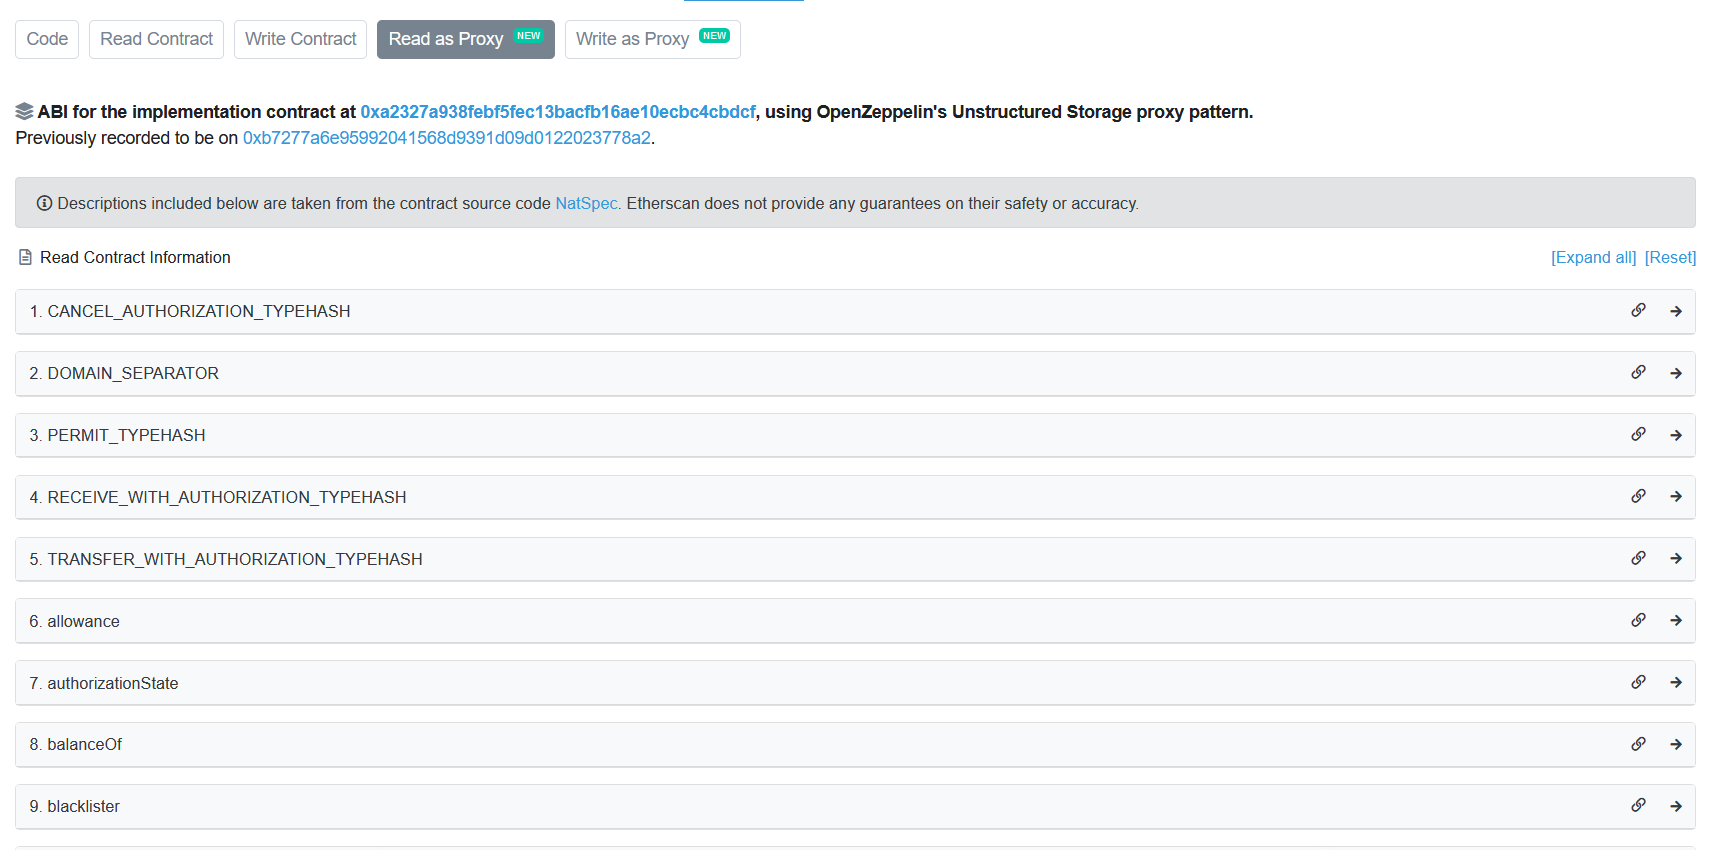Click permalink icon for allowance method
The image size is (1711, 850).
pyautogui.click(x=1638, y=621)
